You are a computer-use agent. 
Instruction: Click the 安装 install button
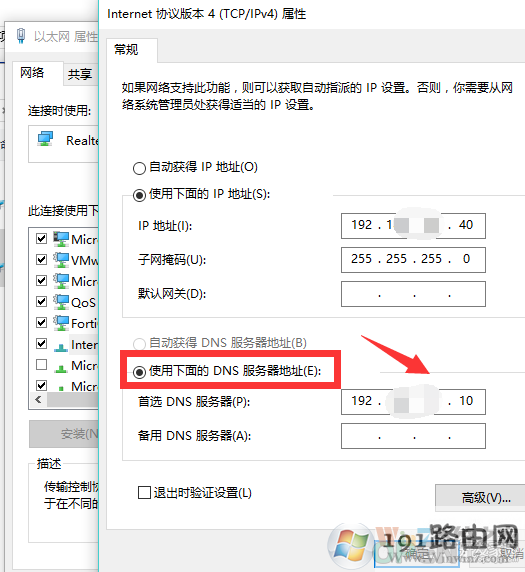click(x=64, y=434)
